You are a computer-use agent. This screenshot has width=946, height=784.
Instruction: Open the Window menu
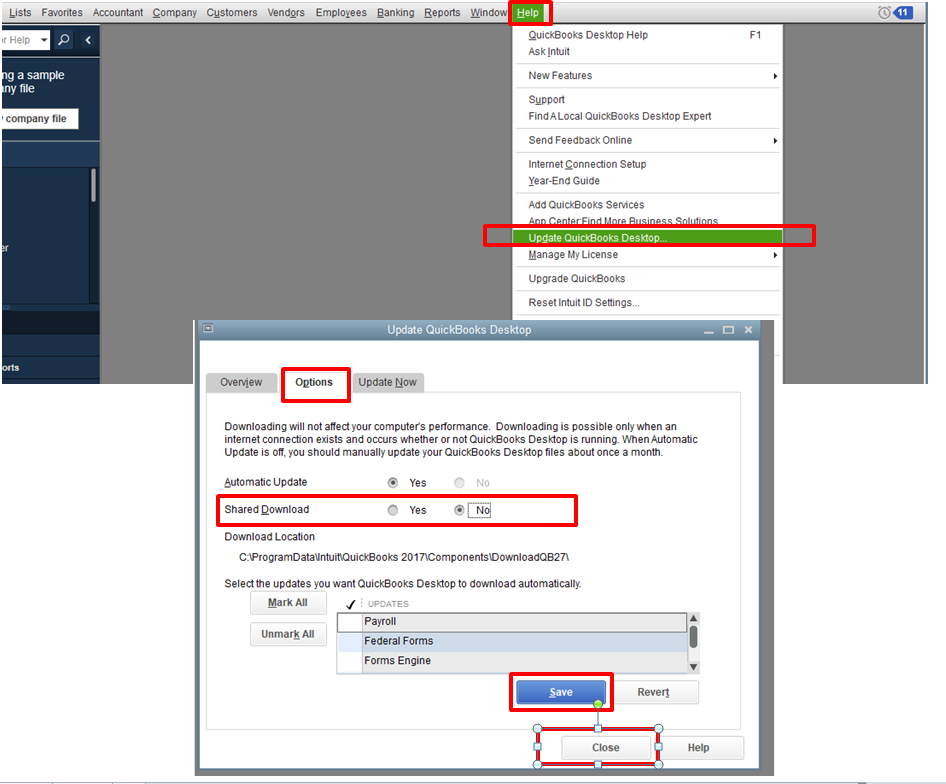pyautogui.click(x=488, y=13)
